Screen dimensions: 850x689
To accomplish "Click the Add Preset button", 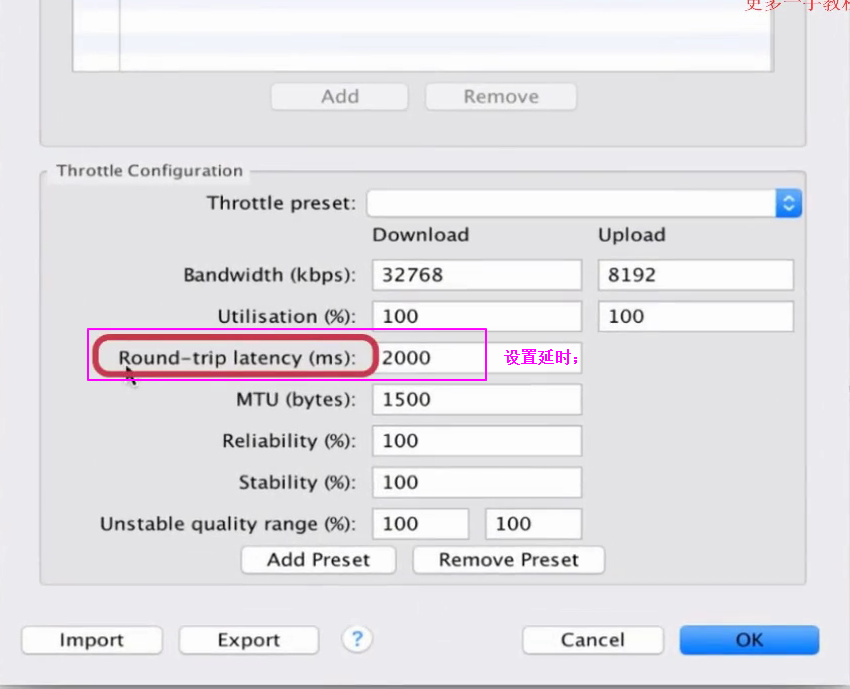I will tap(318, 560).
